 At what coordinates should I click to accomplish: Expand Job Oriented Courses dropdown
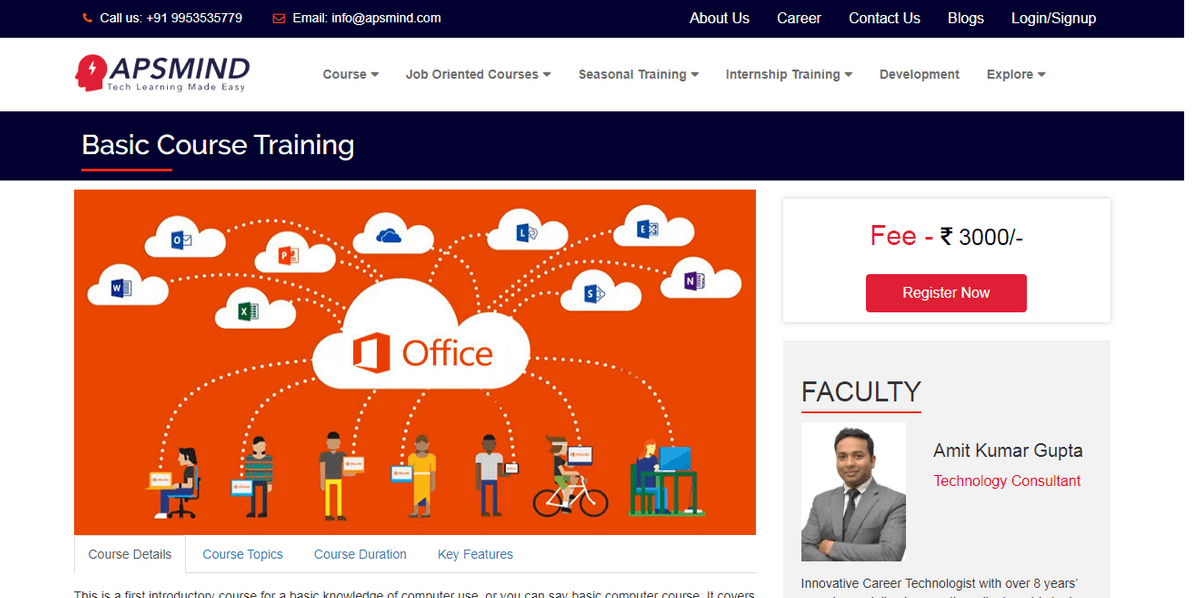(478, 74)
